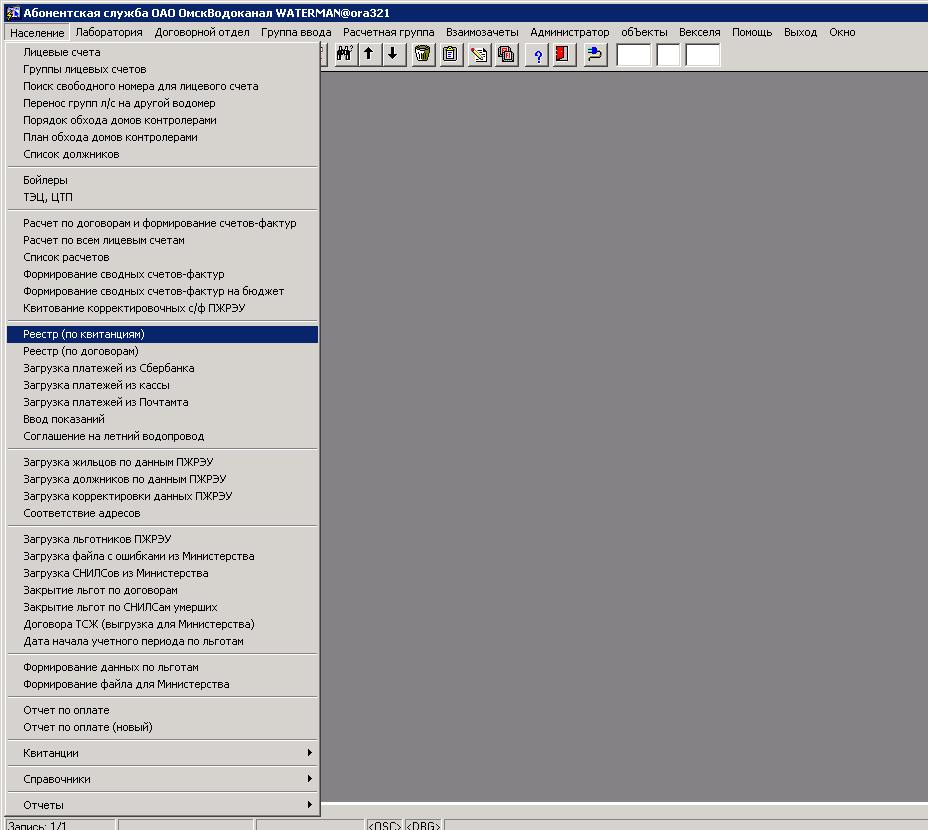The width and height of the screenshot is (928, 830).
Task: Click the clipboard icon in toolbar
Action: tap(451, 54)
